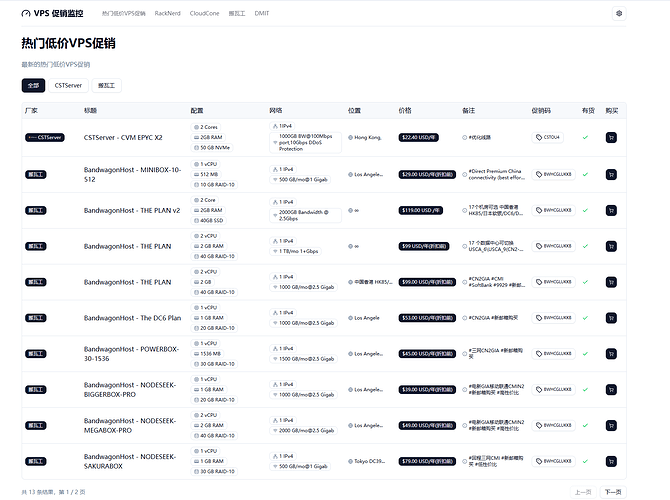
Task: Click the 价格 column header
Action: (405, 110)
